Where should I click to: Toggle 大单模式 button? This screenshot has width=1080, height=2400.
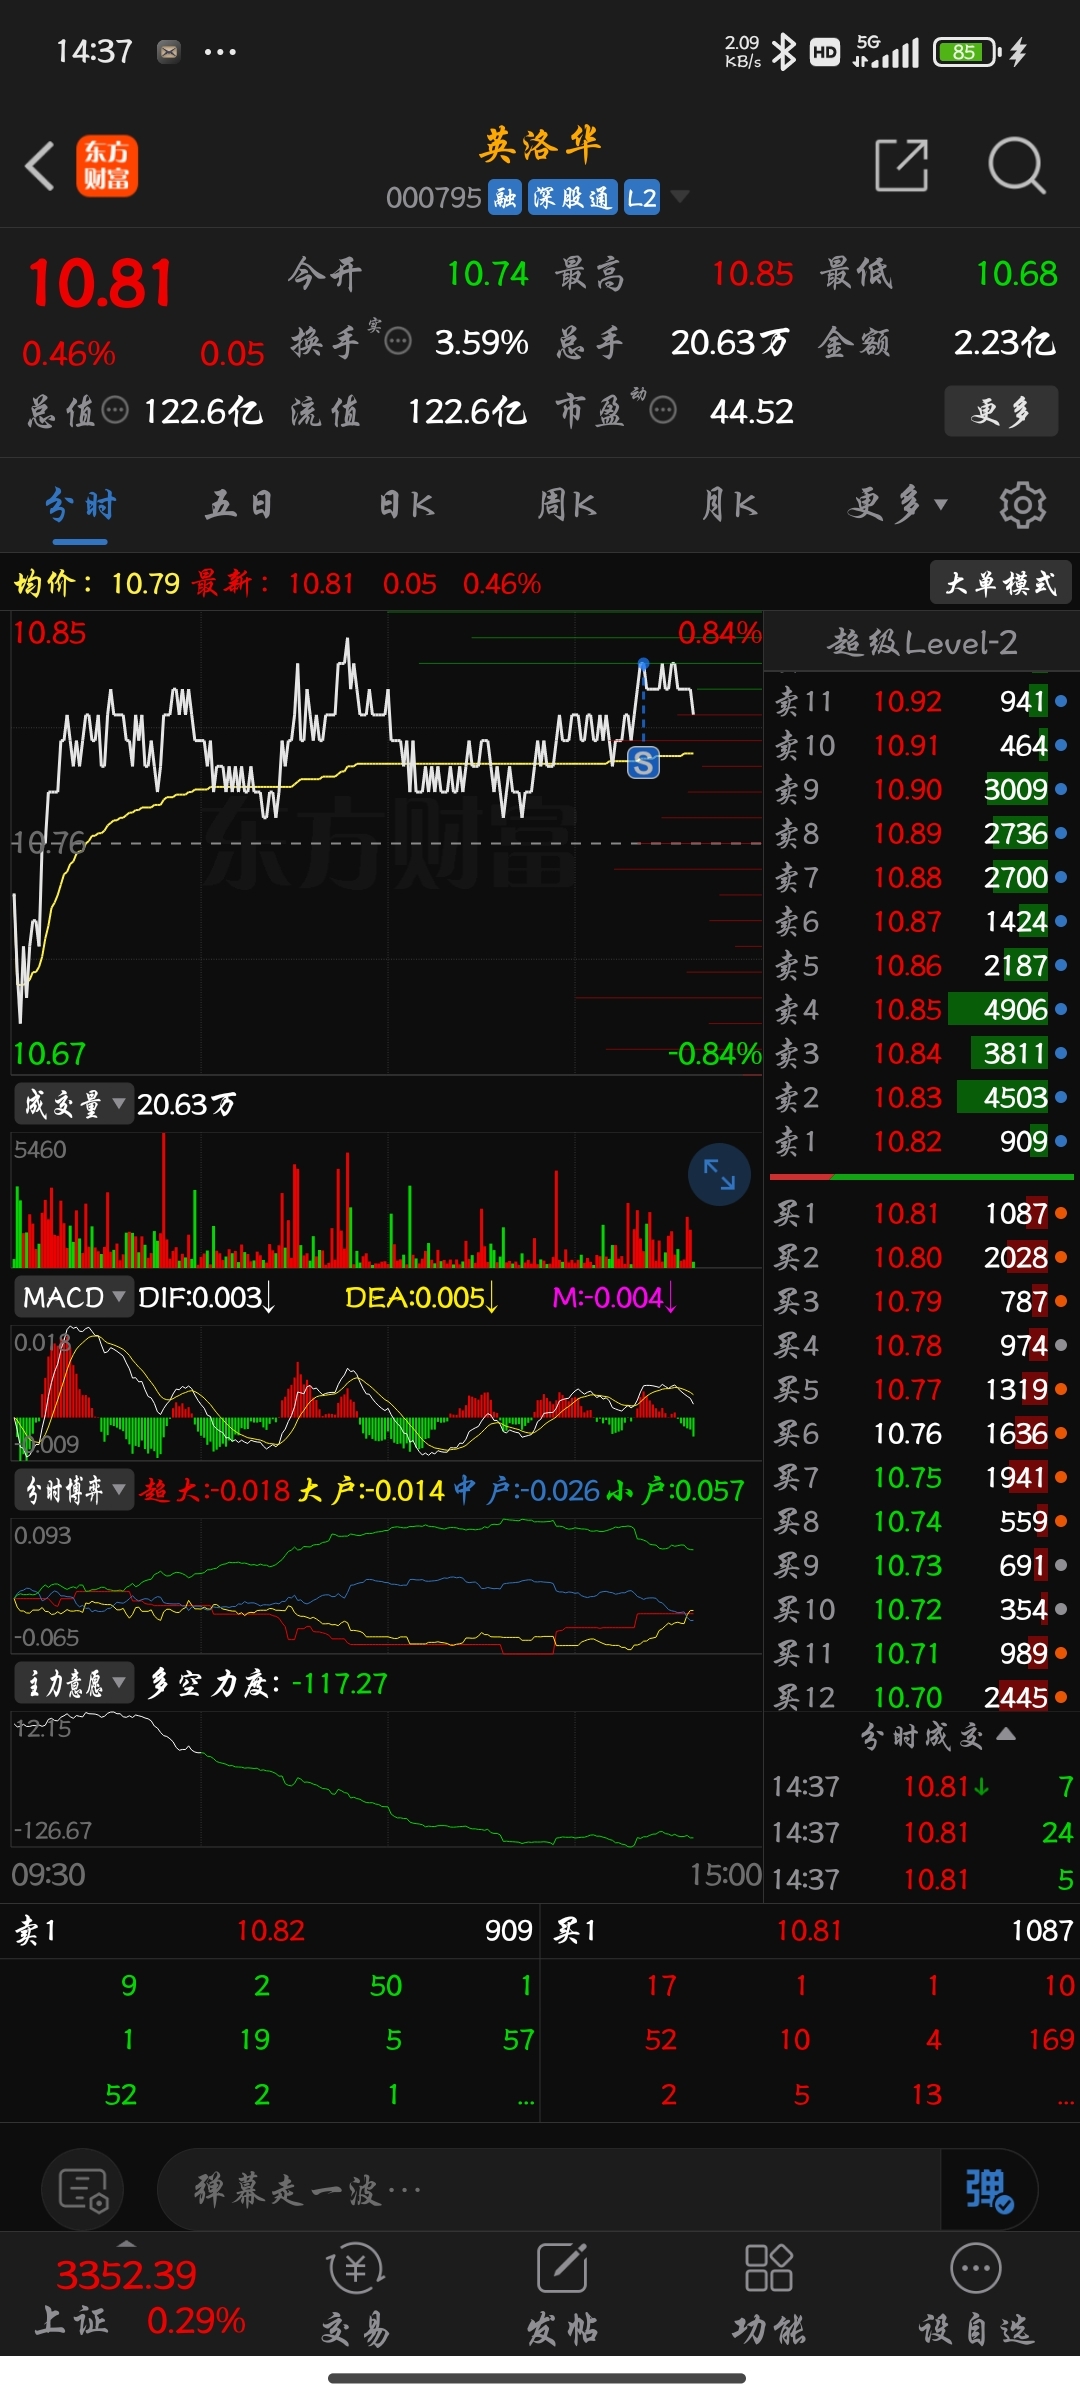coord(1001,582)
